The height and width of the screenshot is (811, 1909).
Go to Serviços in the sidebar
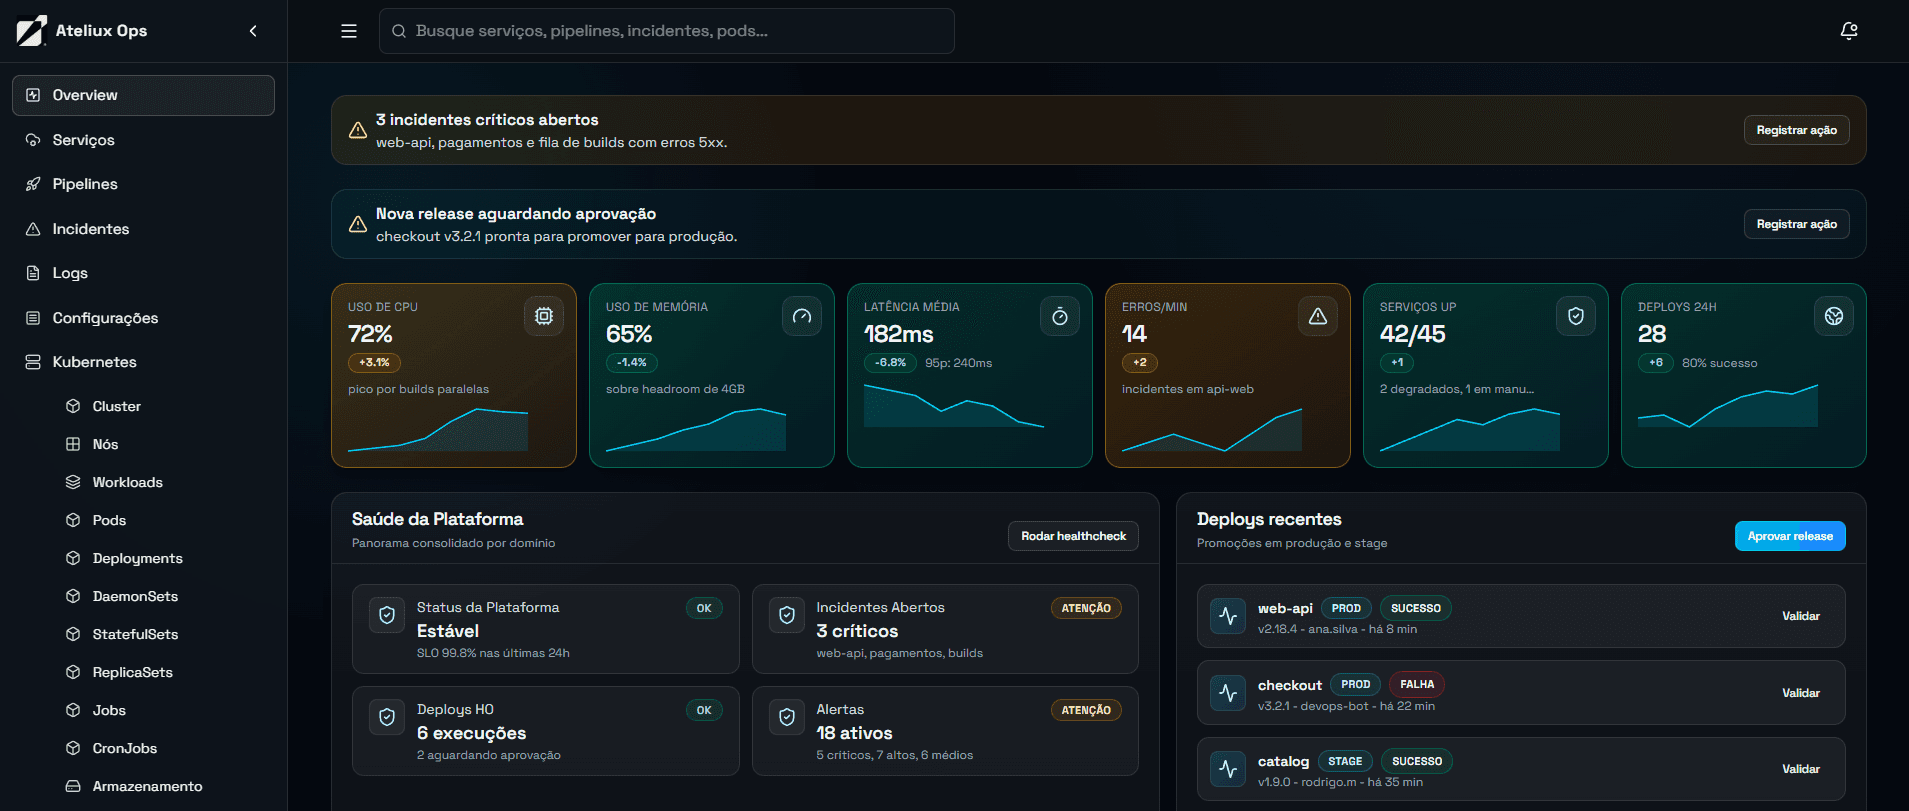(x=143, y=140)
